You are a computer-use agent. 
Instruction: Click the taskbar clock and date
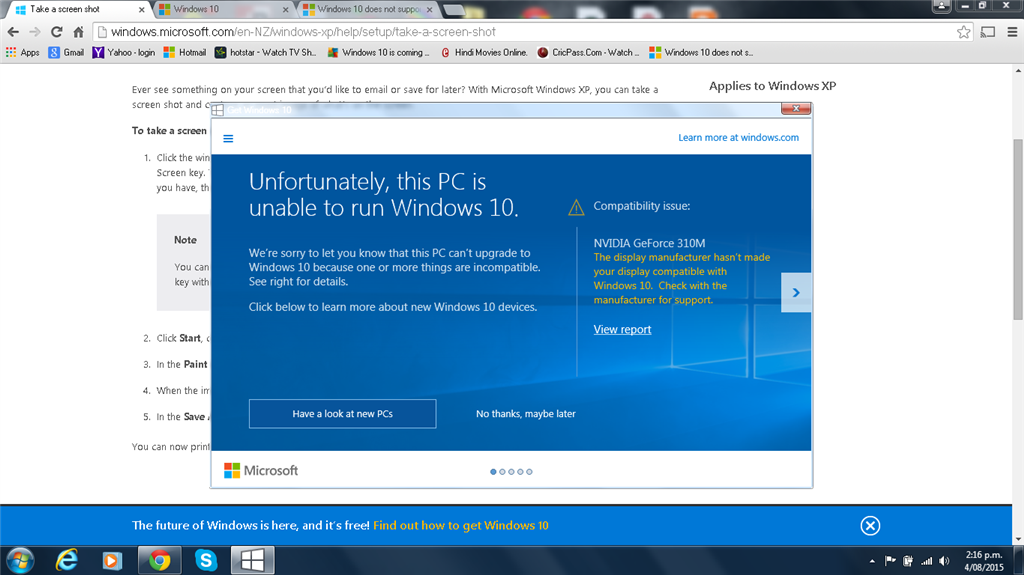pyautogui.click(x=984, y=561)
